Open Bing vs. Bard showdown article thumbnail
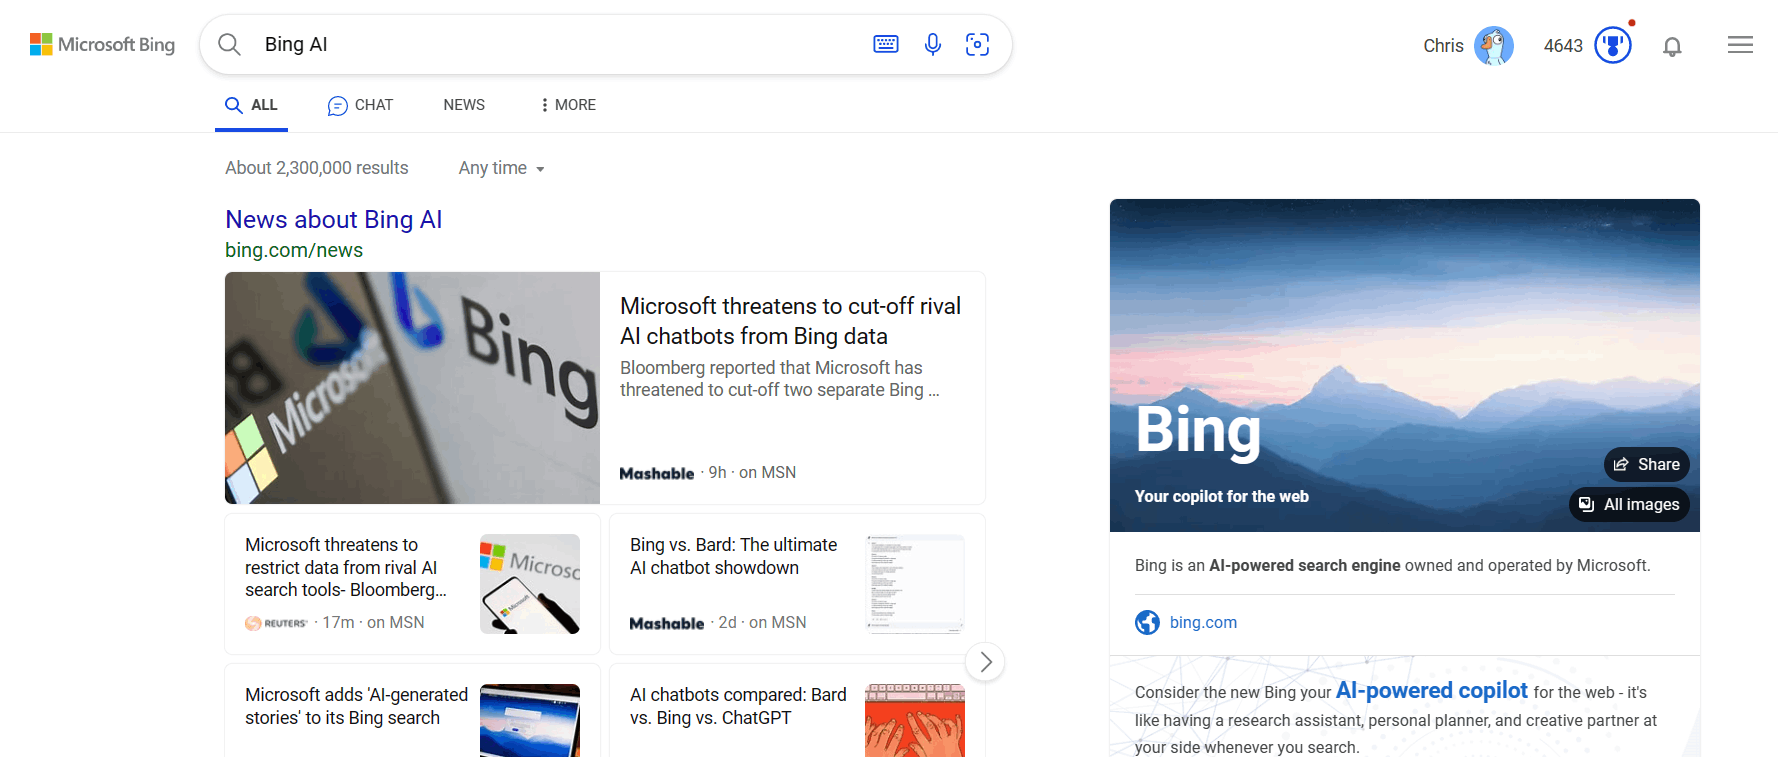 pyautogui.click(x=915, y=584)
